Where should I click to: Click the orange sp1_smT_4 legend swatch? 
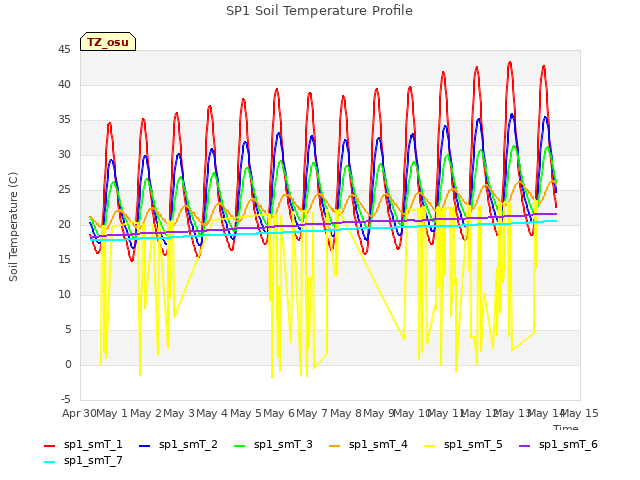pos(334,446)
